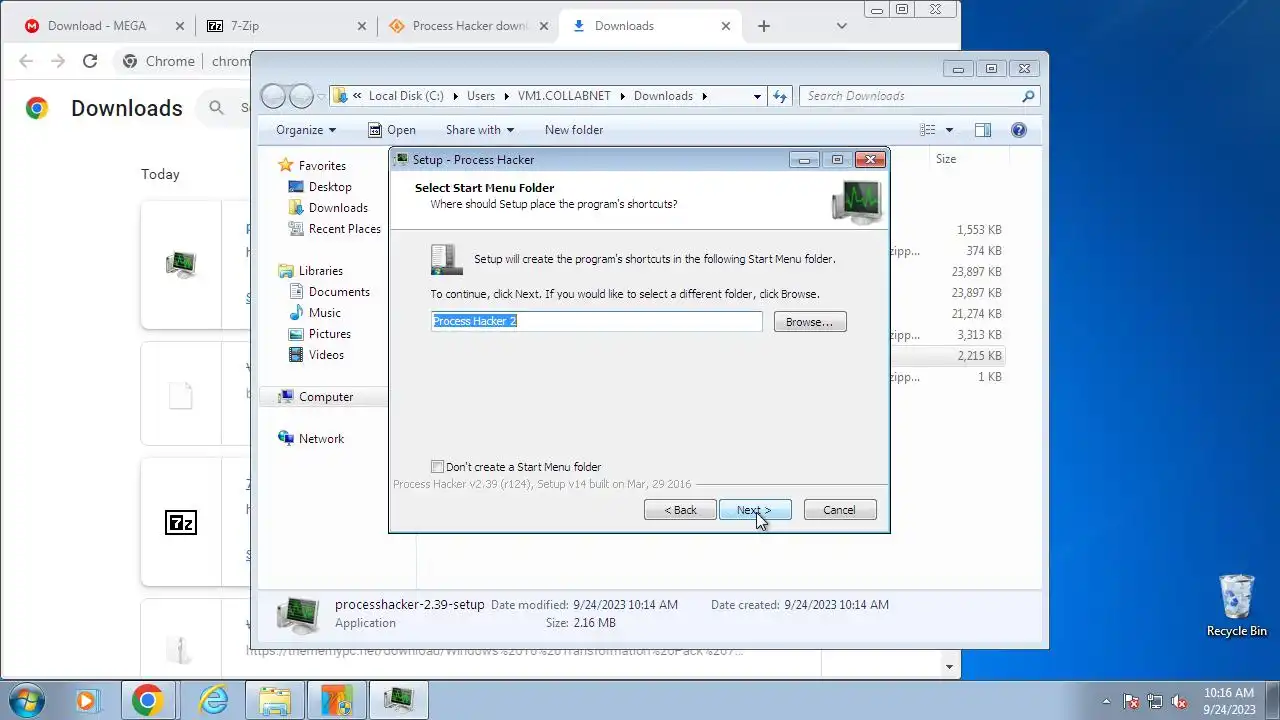The height and width of the screenshot is (720, 1280).
Task: Click the Chrome downloads page scroll-down arrow
Action: tap(950, 666)
